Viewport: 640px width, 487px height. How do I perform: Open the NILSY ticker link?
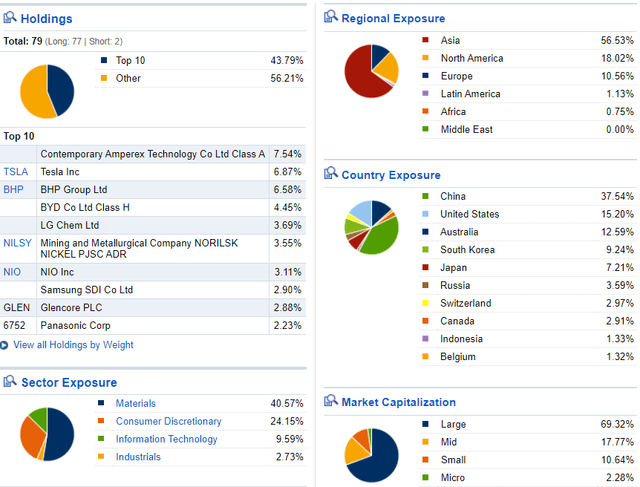tap(18, 243)
